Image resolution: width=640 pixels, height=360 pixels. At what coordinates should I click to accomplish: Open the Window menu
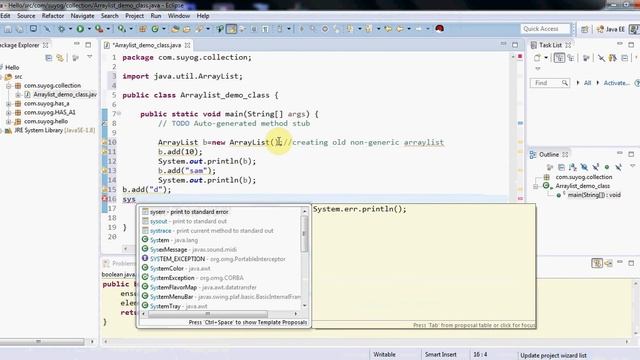click(179, 16)
